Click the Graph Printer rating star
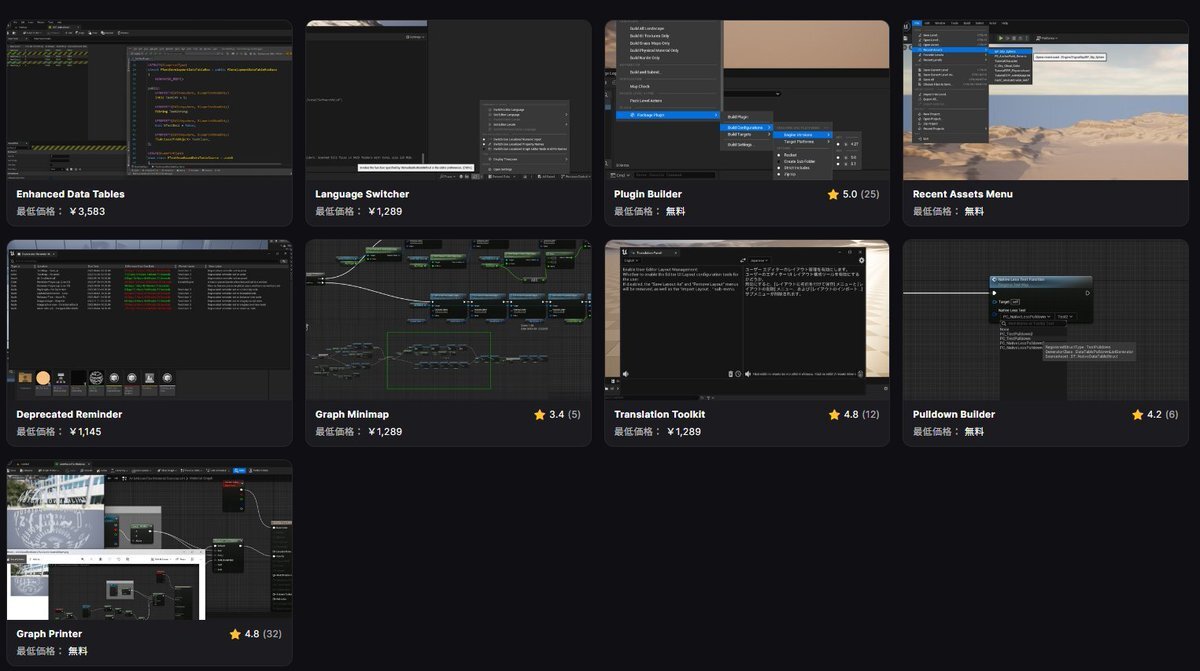 pyautogui.click(x=235, y=634)
